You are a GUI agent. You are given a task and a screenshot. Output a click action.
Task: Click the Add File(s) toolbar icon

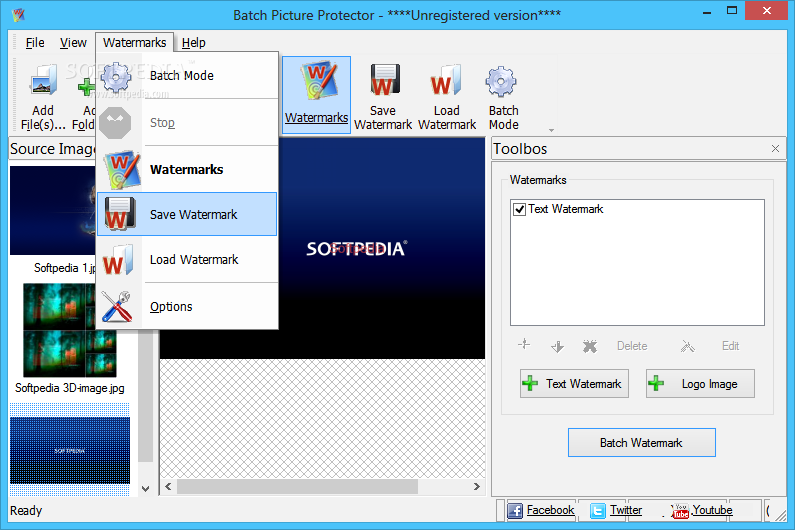(43, 81)
